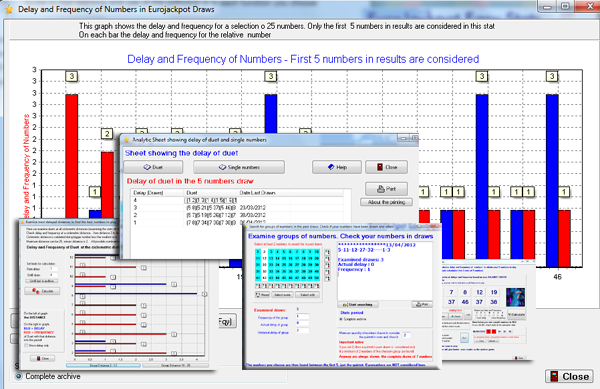The width and height of the screenshot is (600, 389).
Task: Open the Single numbers sheet view
Action: pyautogui.click(x=239, y=167)
